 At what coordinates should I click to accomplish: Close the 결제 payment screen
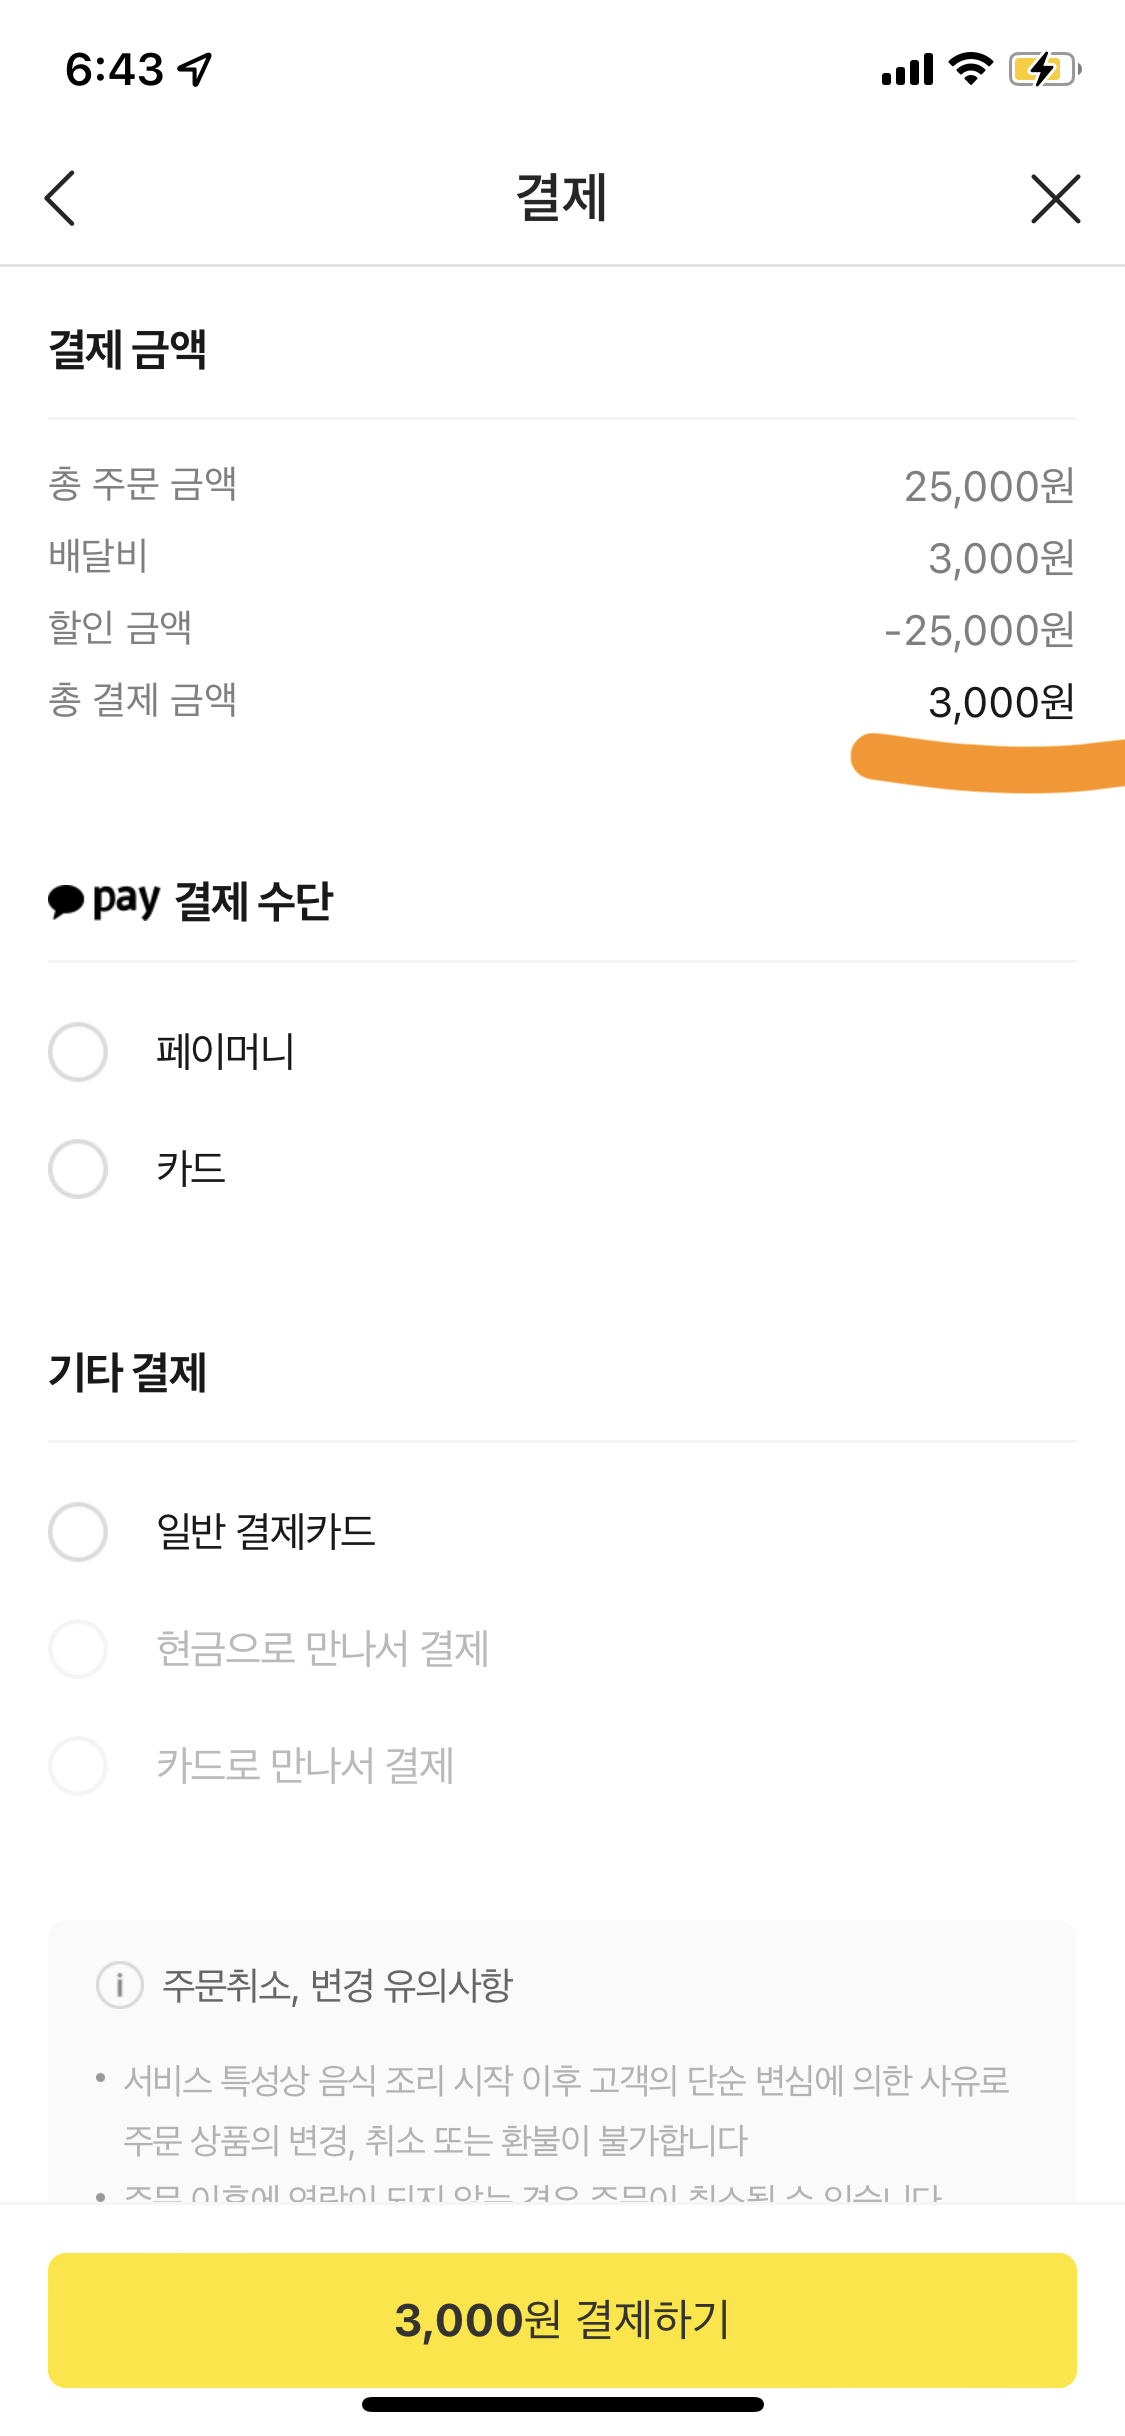(x=1056, y=198)
